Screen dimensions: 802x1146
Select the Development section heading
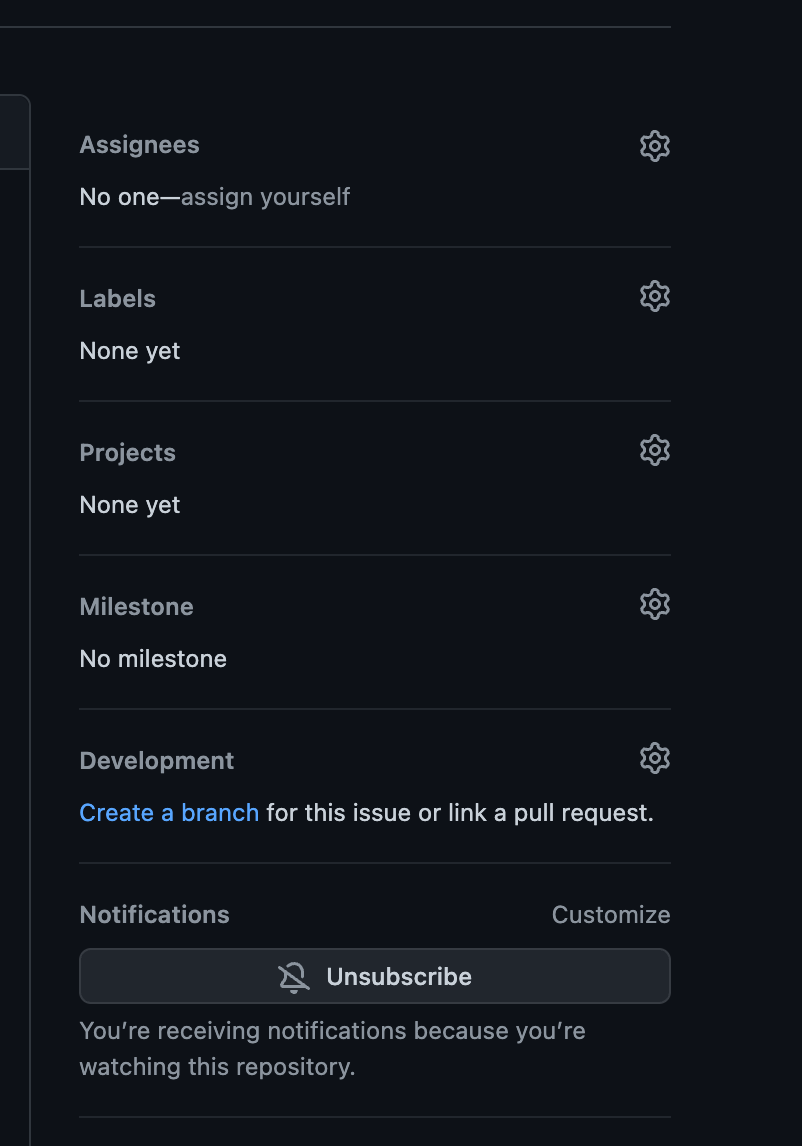coord(156,760)
